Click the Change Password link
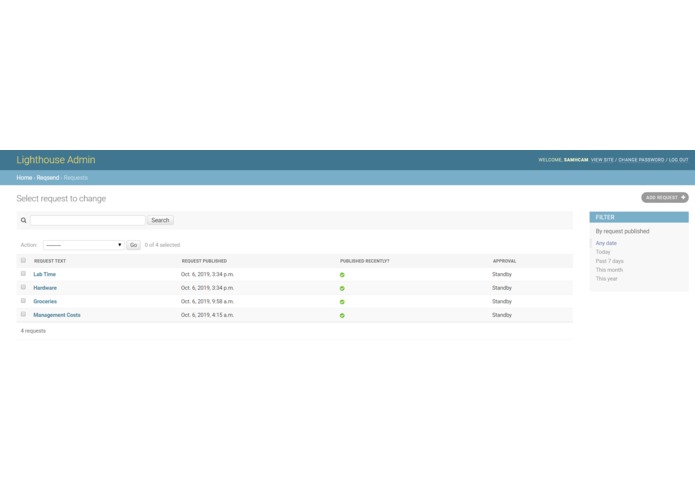 click(x=641, y=160)
